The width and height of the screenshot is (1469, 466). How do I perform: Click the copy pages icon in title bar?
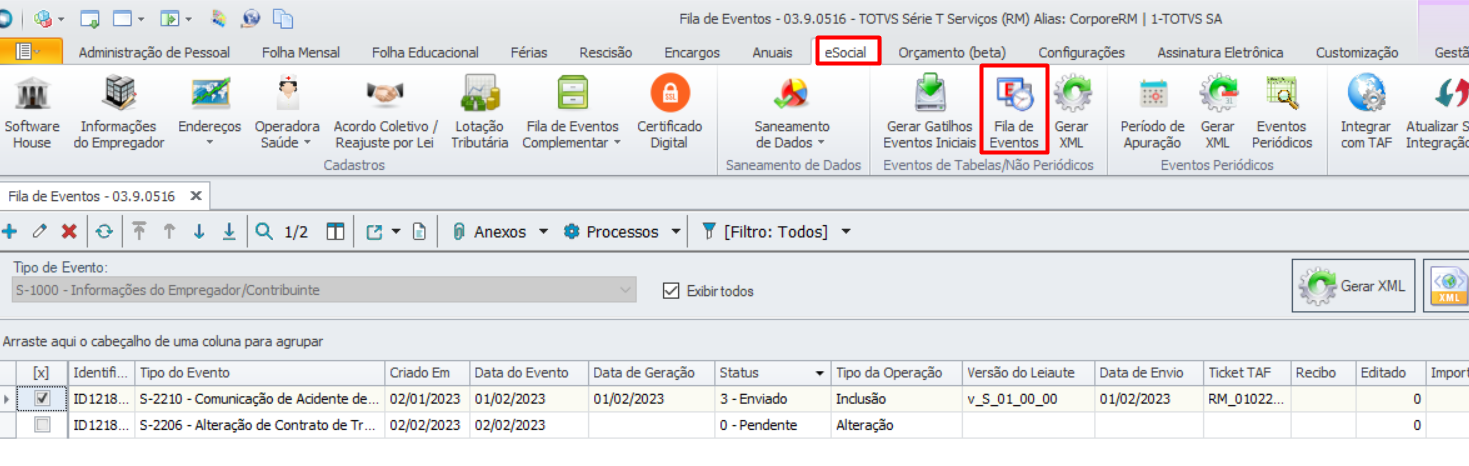[x=283, y=18]
